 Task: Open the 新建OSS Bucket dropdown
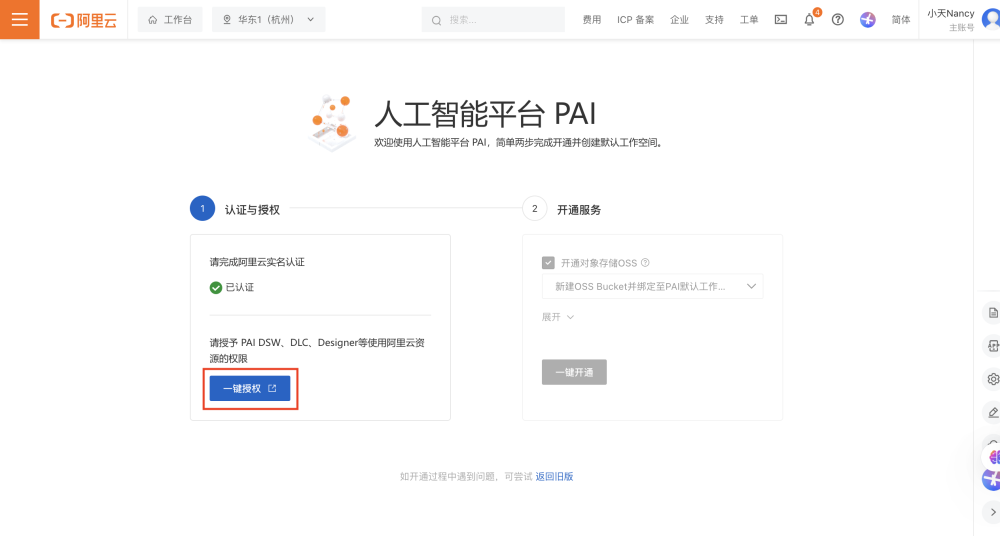coord(652,287)
